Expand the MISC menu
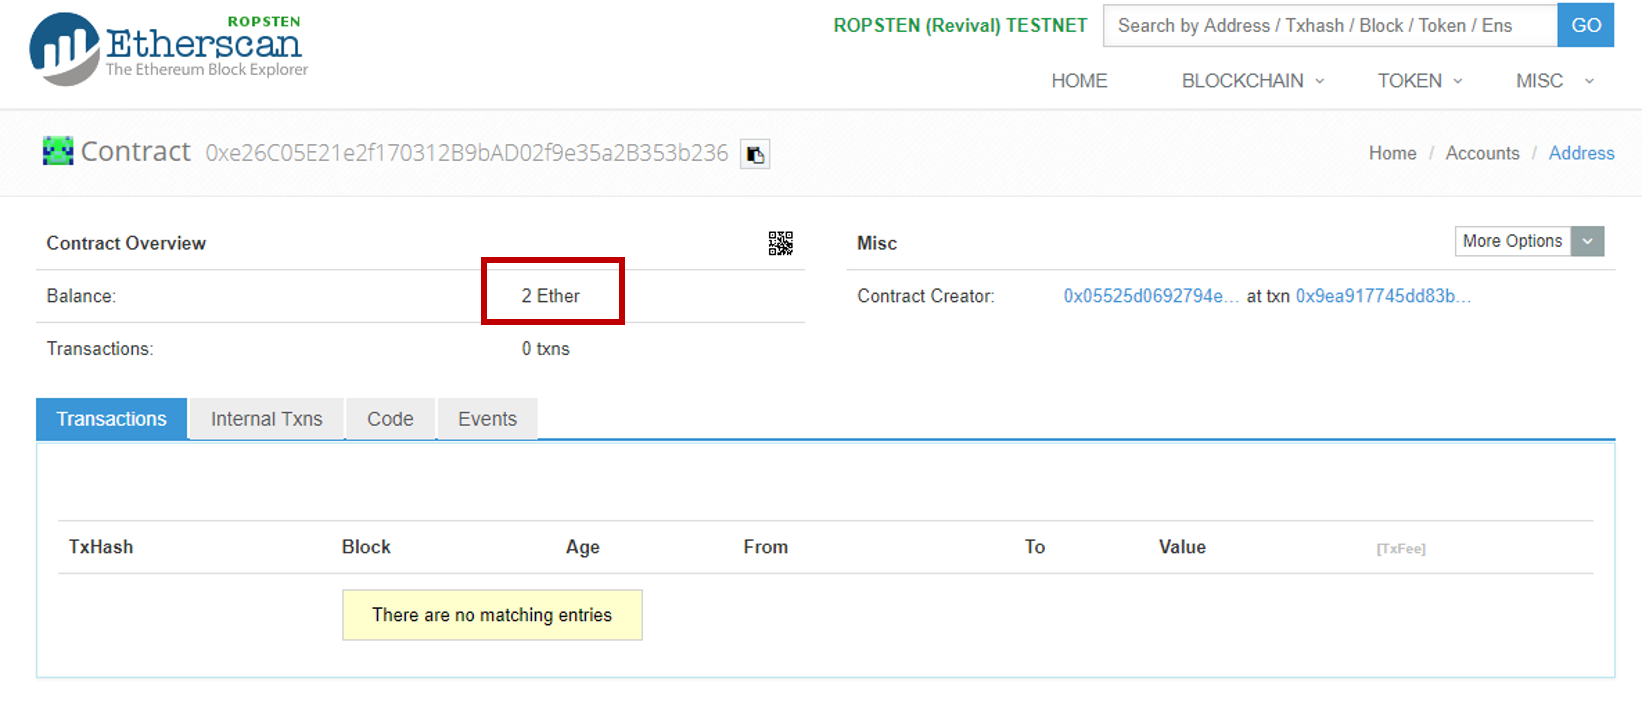The image size is (1642, 728). 1555,81
